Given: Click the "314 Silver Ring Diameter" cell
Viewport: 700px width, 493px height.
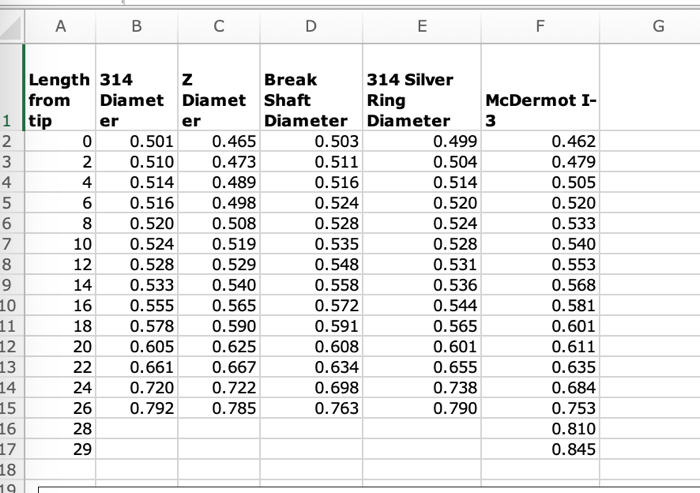Looking at the screenshot, I should 421,99.
